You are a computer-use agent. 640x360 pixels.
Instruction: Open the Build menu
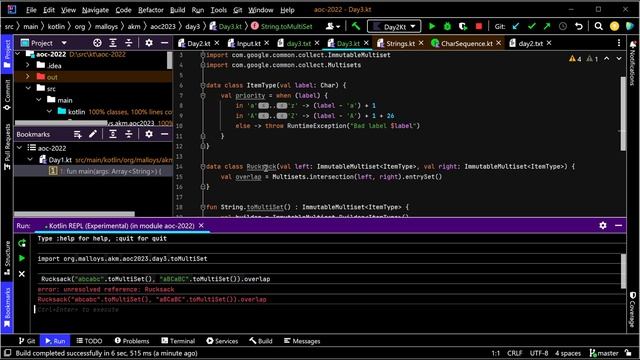pyautogui.click(x=178, y=10)
